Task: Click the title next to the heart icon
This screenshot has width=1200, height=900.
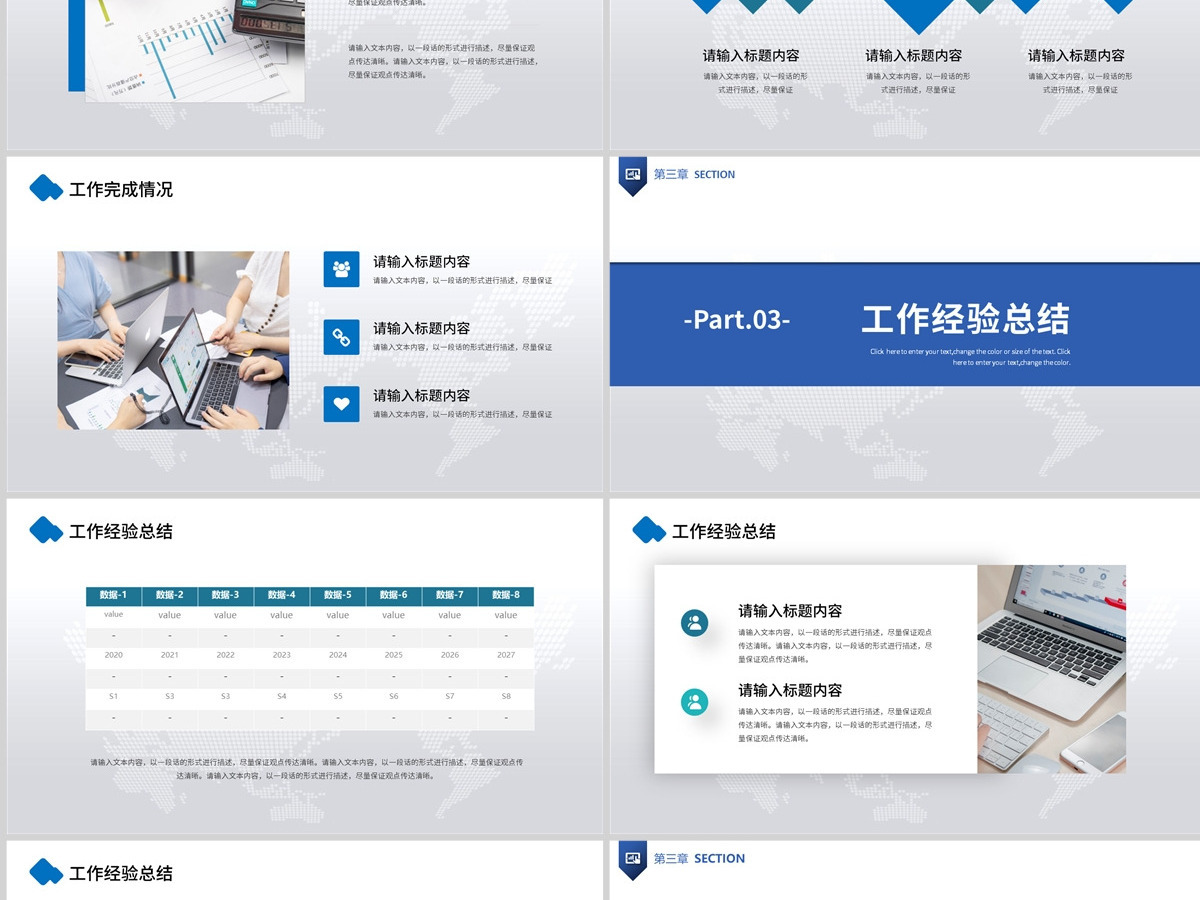Action: (x=421, y=396)
